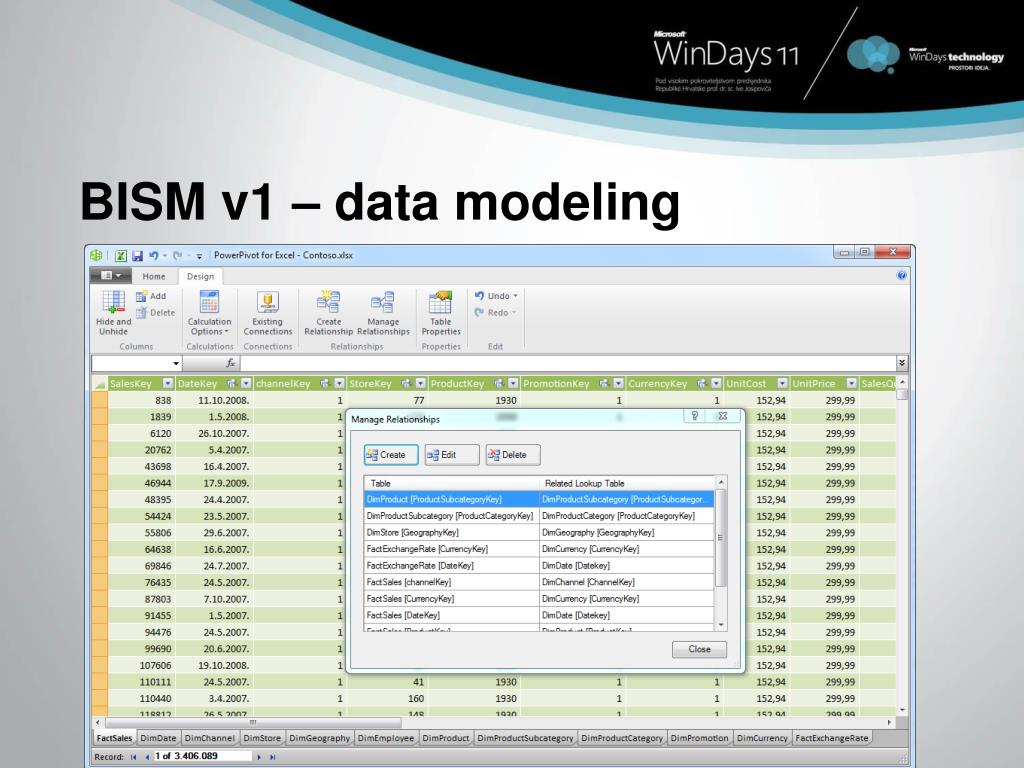The height and width of the screenshot is (768, 1024).
Task: Click the dialog help question mark
Action: point(695,416)
